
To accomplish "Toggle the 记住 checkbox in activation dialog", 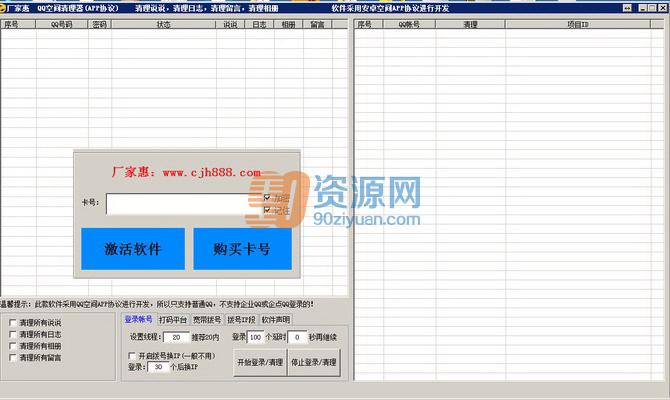I will pos(267,210).
